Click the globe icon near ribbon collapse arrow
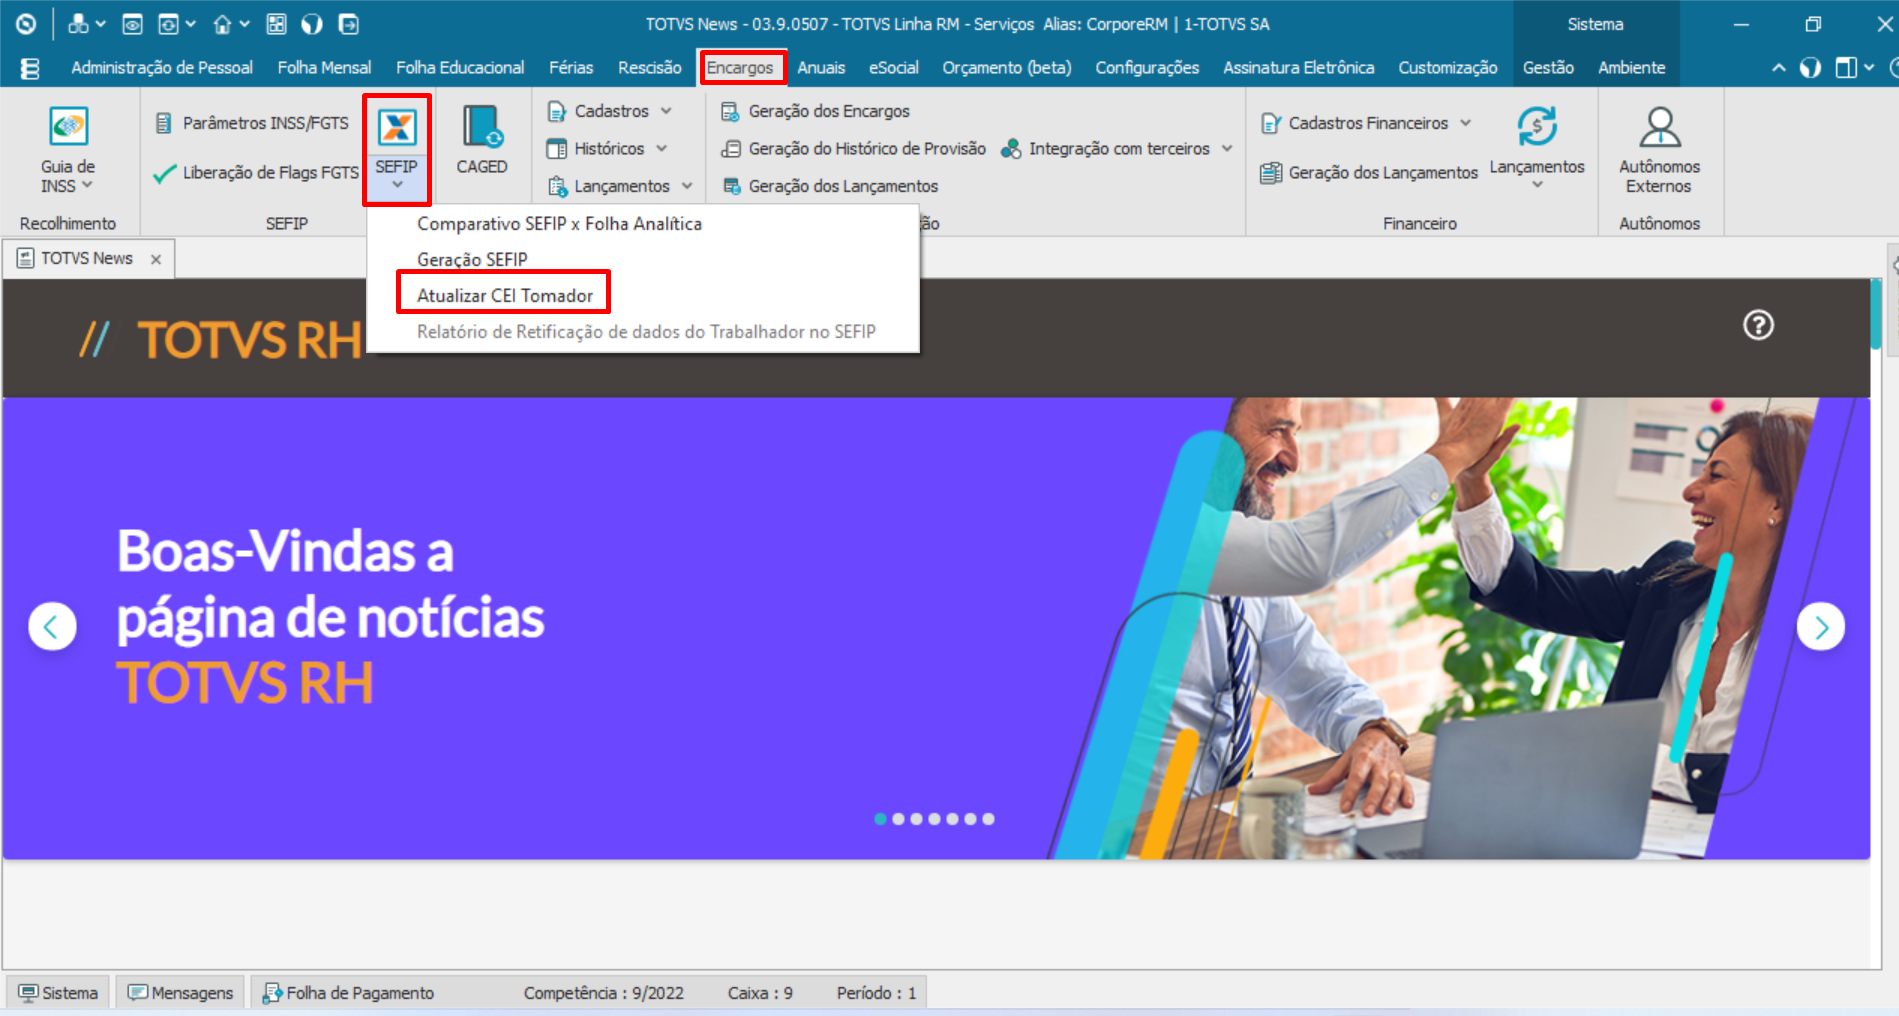 [1810, 68]
